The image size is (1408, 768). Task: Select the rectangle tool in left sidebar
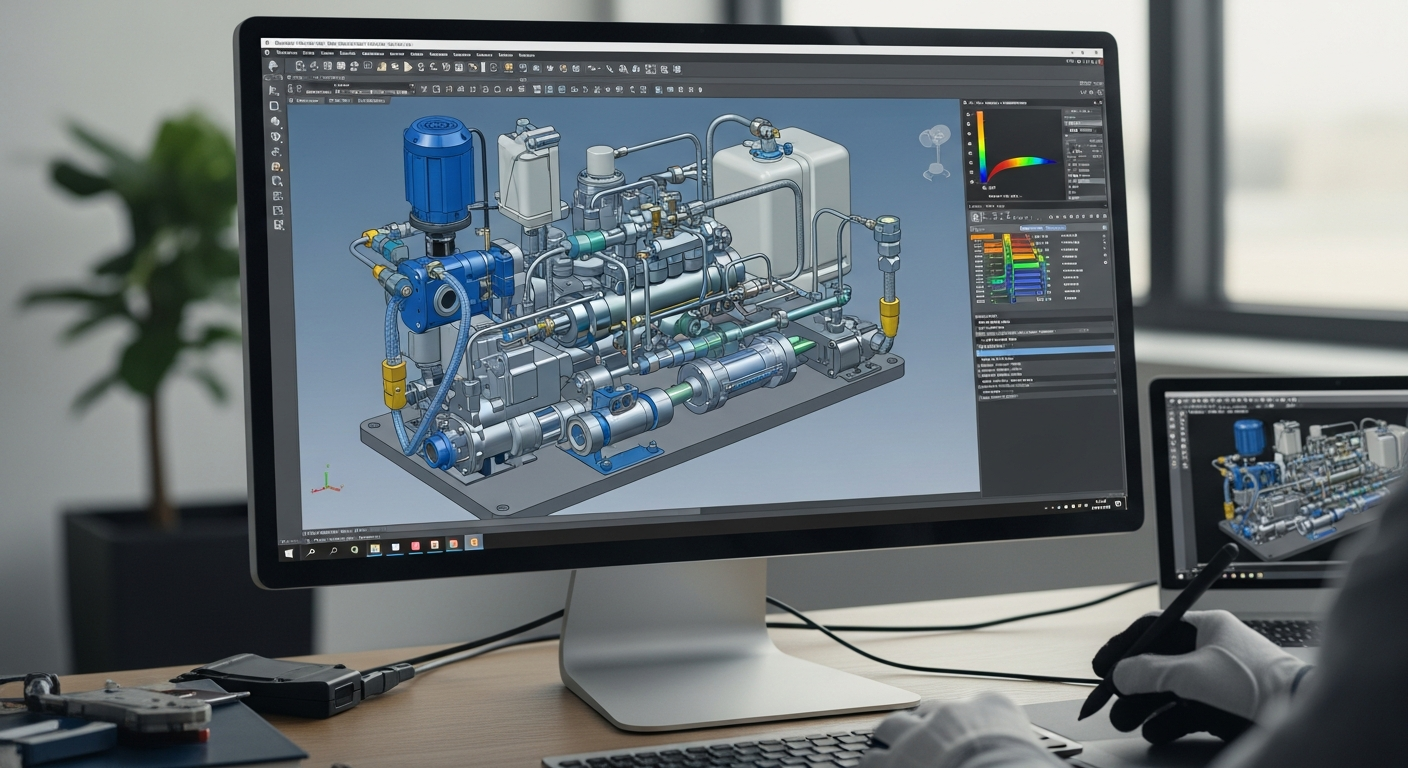coord(274,105)
